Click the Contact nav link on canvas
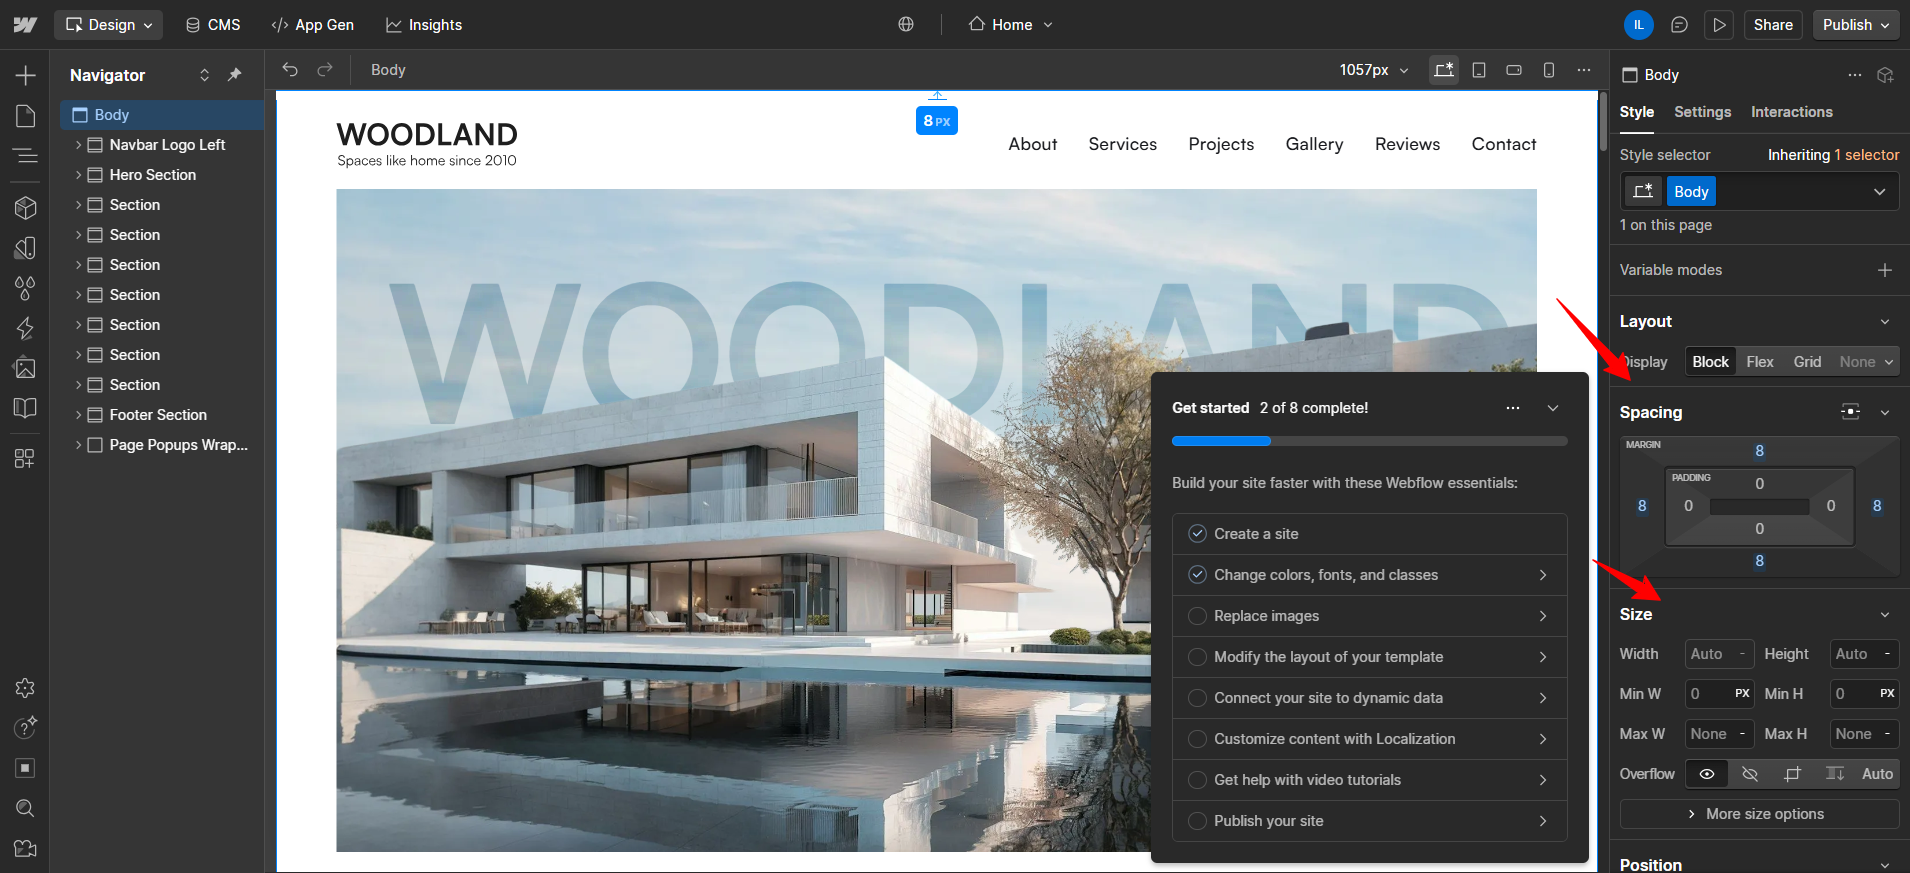Viewport: 1910px width, 873px height. [x=1503, y=144]
